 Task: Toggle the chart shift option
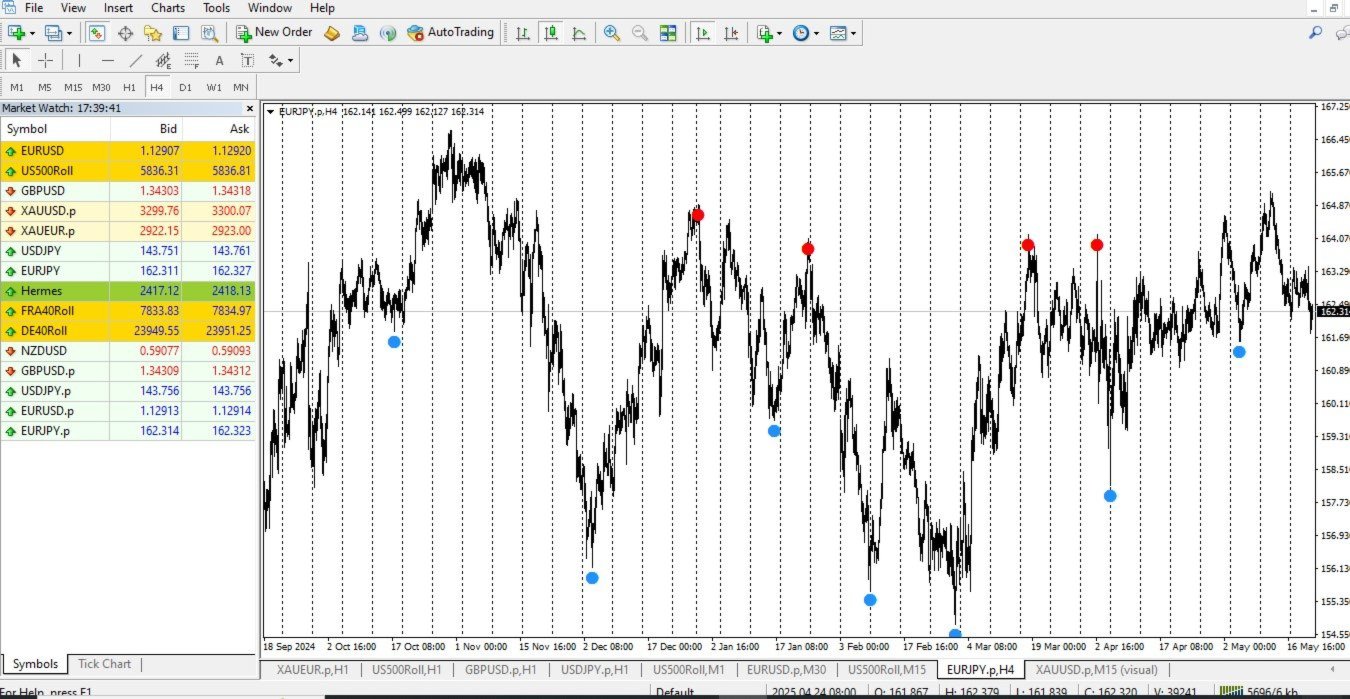732,33
